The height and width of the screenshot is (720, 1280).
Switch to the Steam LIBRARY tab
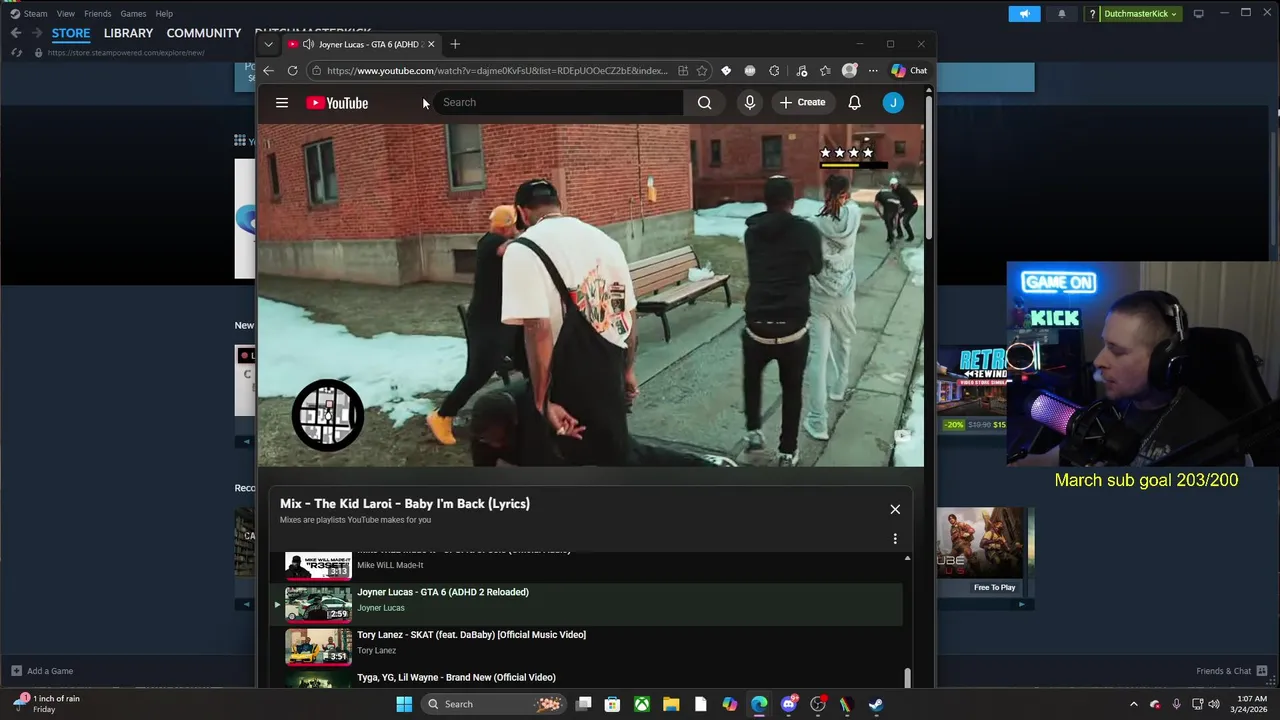128,33
